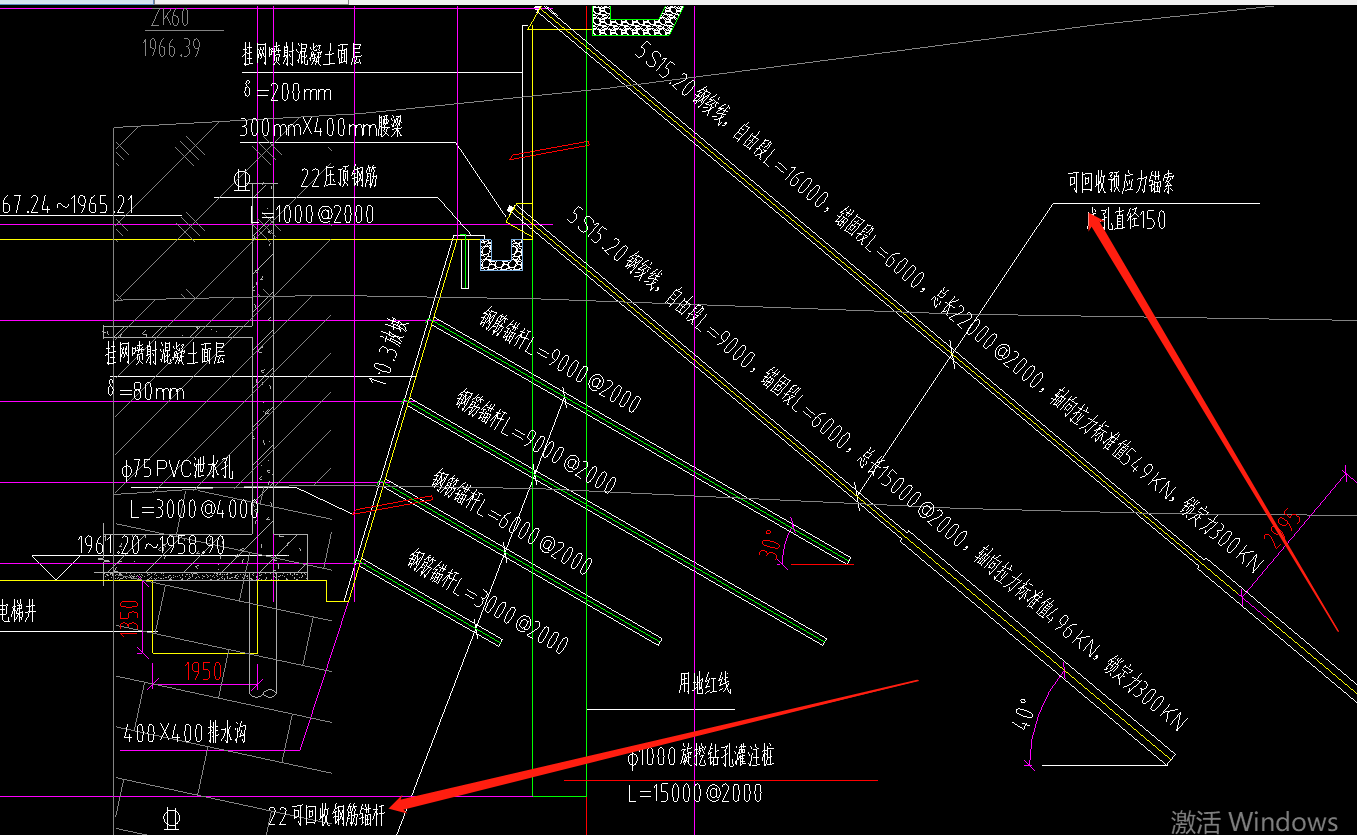Select the L=1000@2000 spacing text
Screen dimensions: 1357x835
coord(312,214)
